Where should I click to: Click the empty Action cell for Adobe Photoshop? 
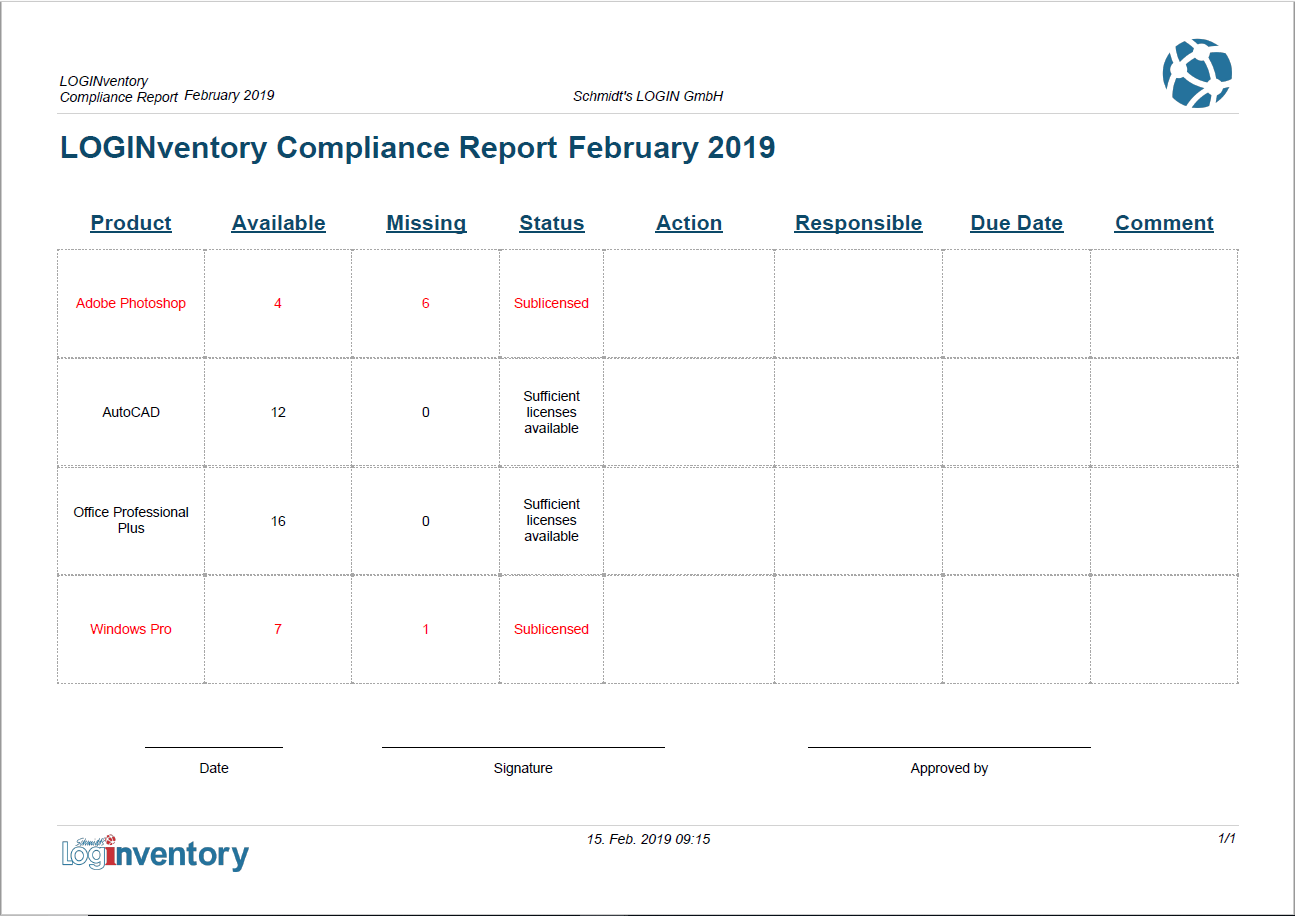pyautogui.click(x=689, y=303)
